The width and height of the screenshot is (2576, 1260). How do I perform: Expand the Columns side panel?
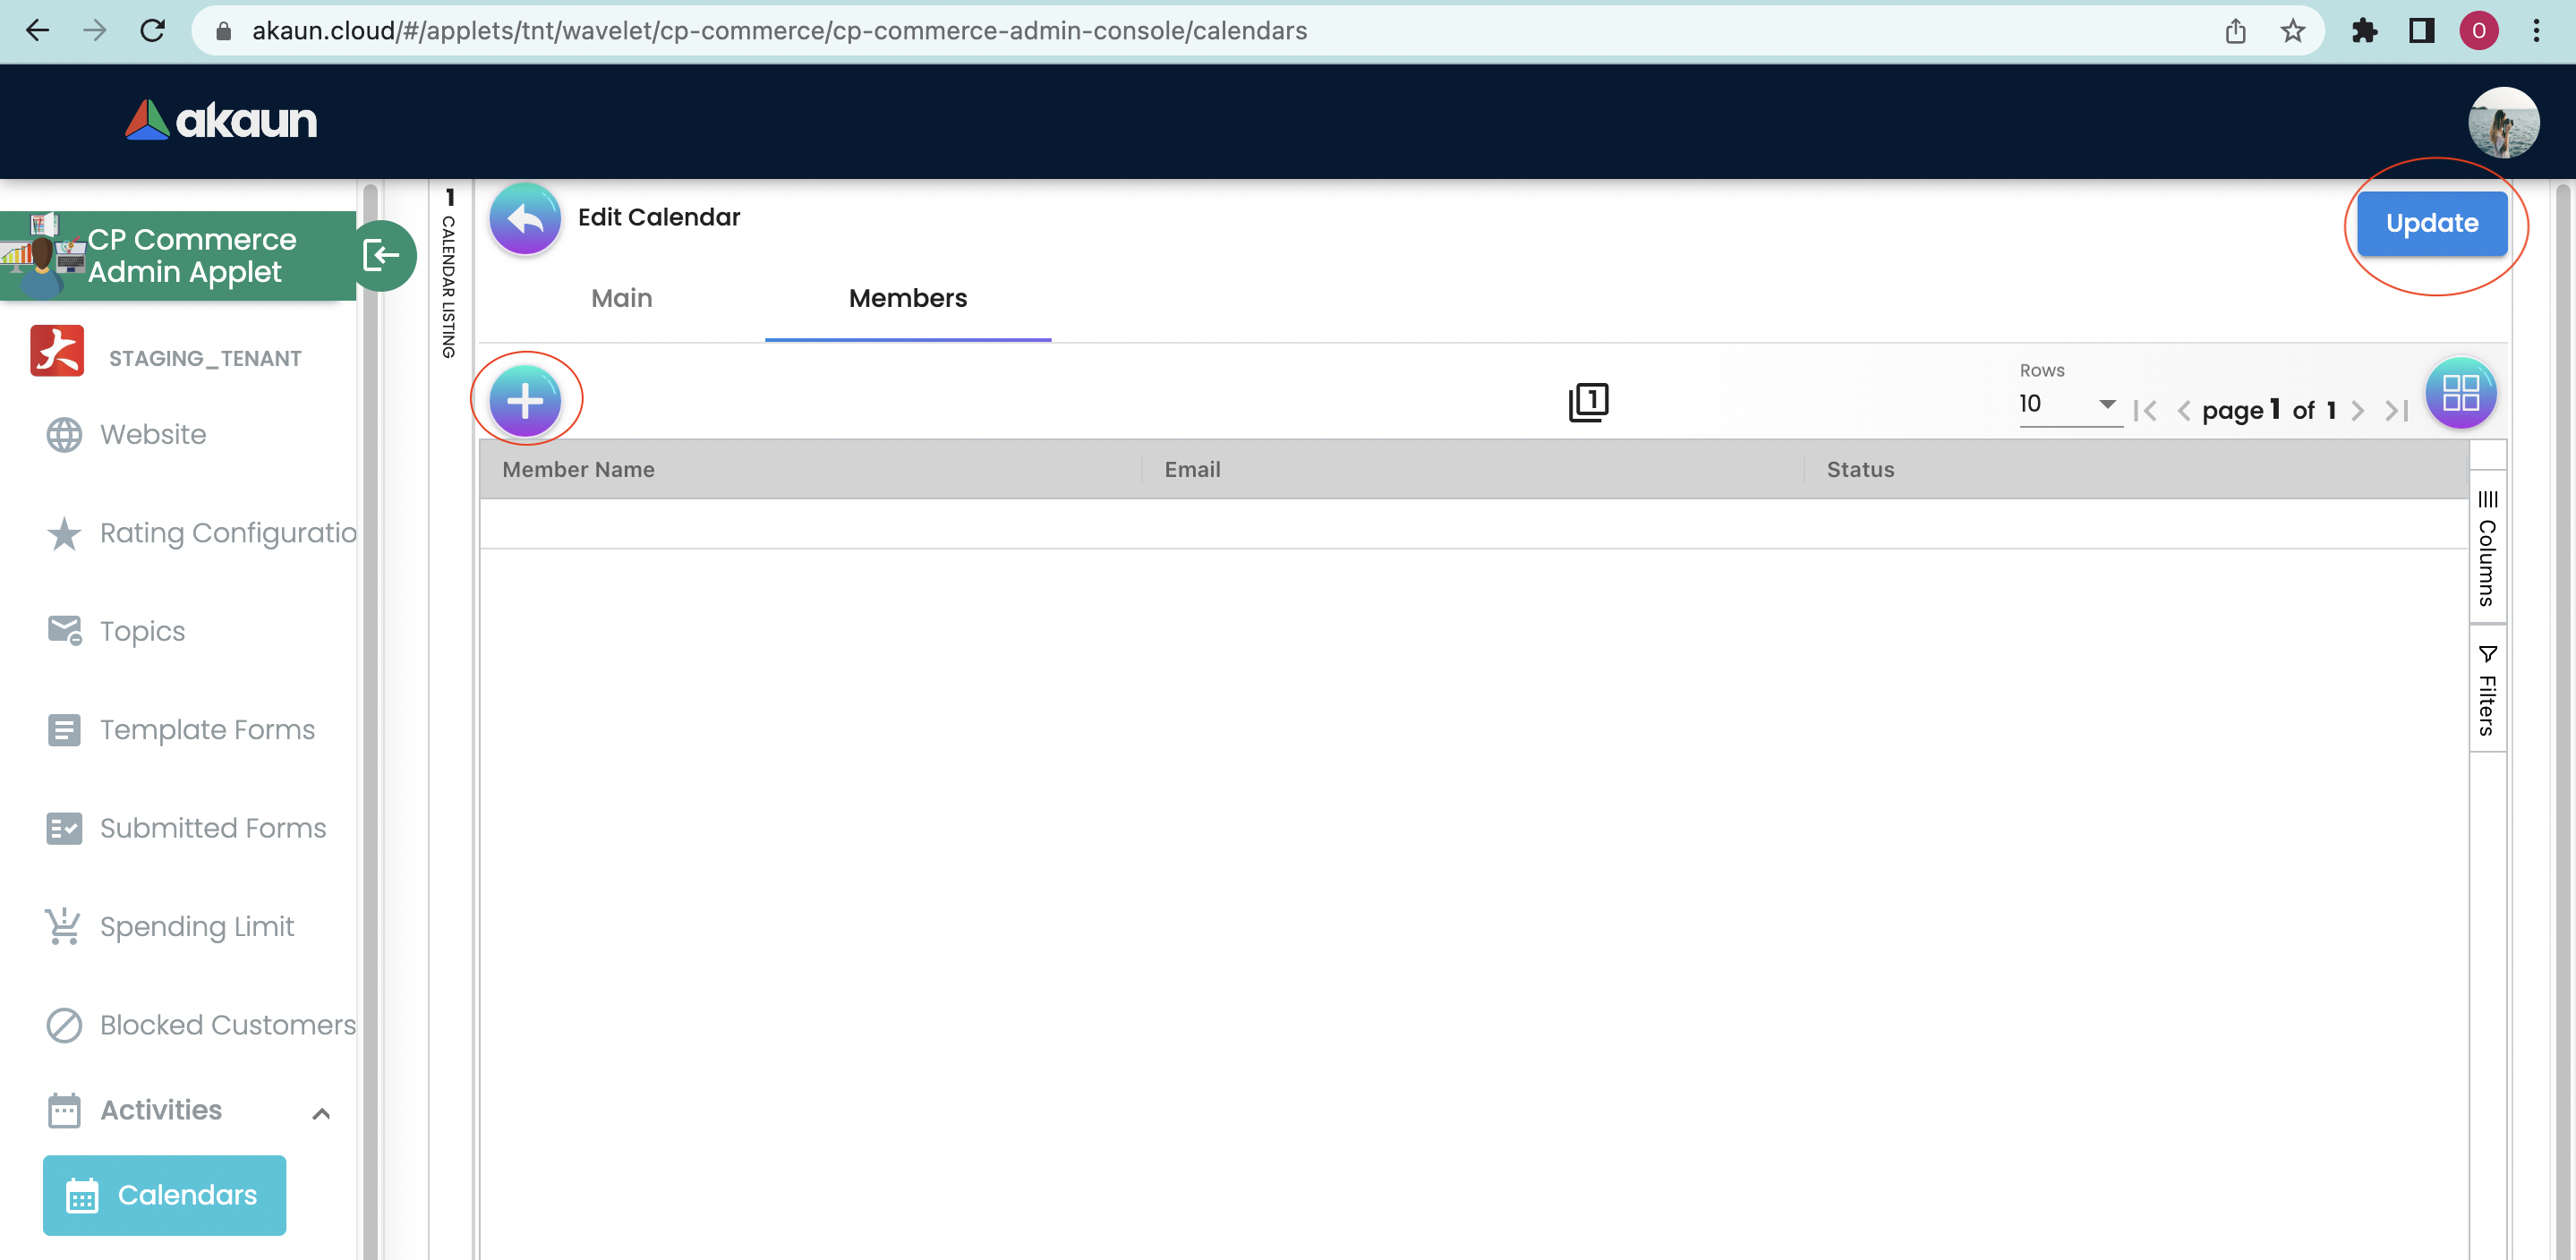tap(2486, 548)
